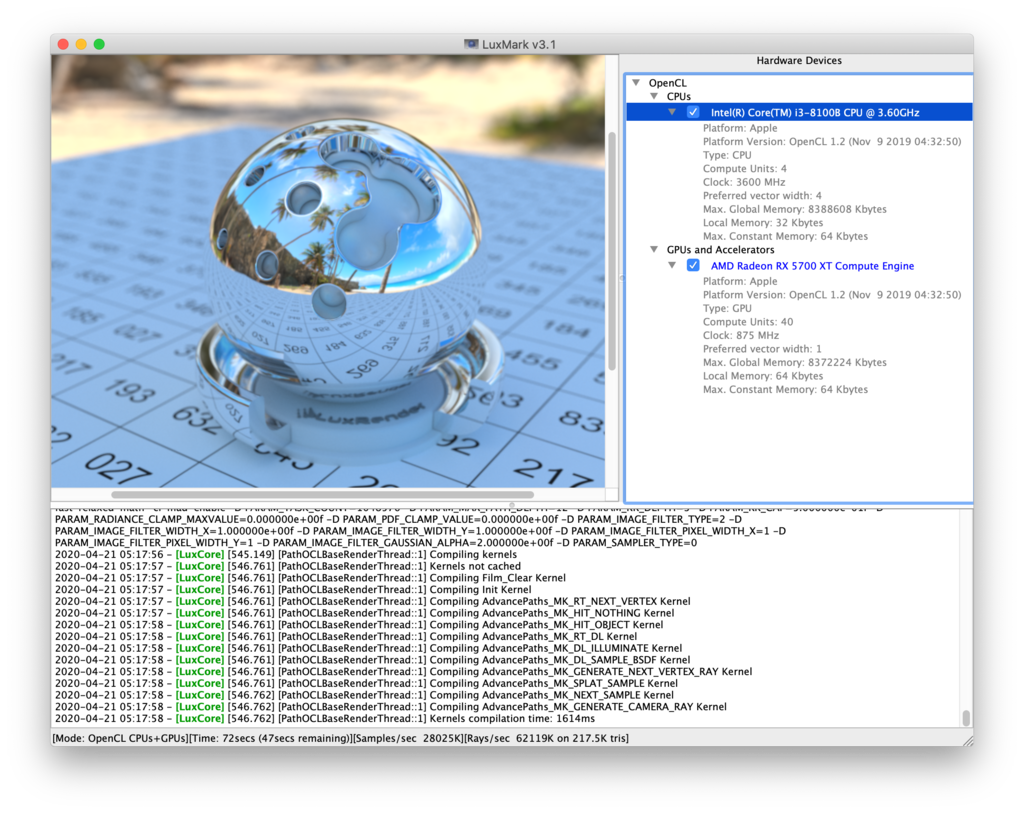
Task: Select the 'Type: CPU' row
Action: 727,155
